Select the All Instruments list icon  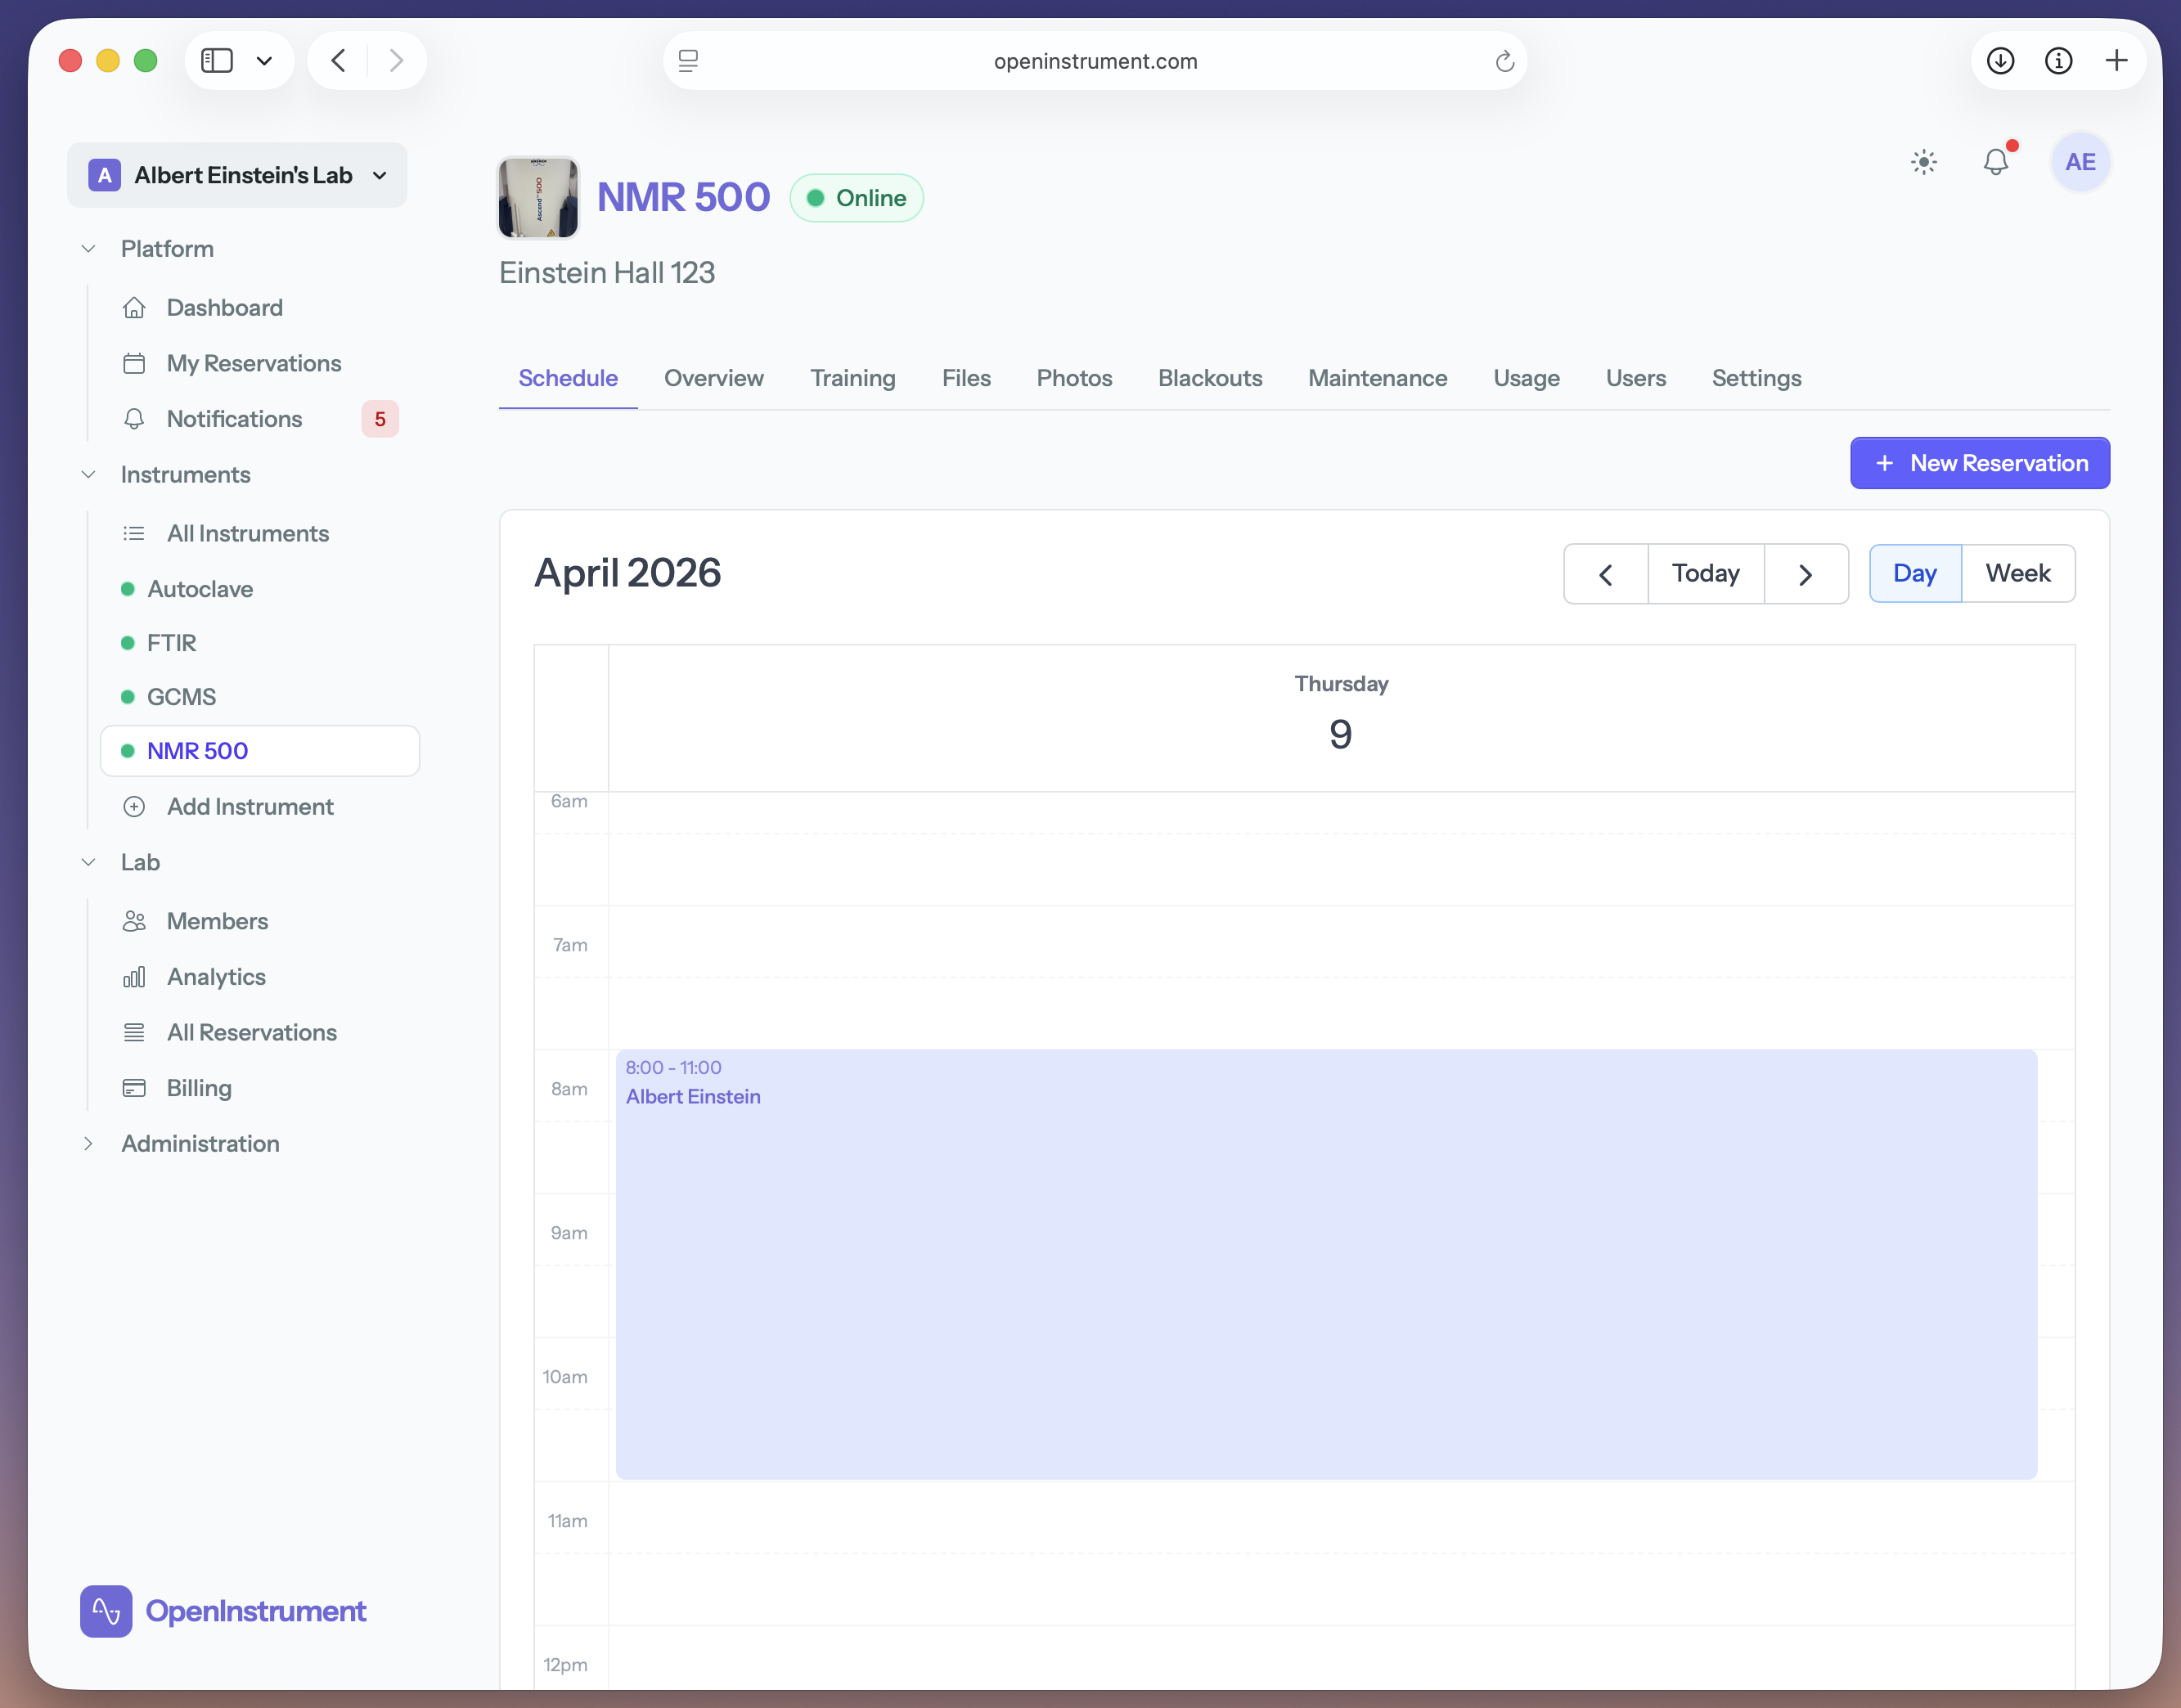coord(134,533)
